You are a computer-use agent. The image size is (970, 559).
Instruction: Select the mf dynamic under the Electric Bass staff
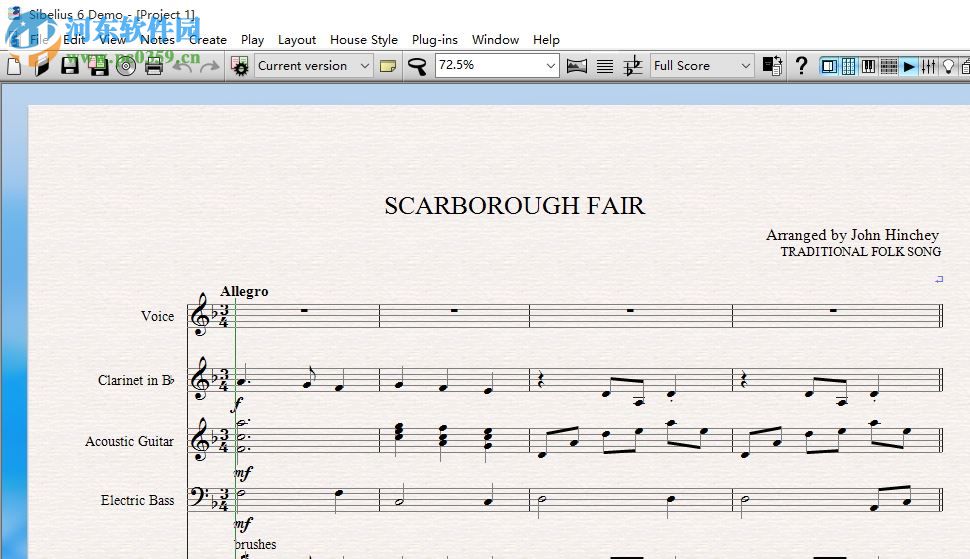[x=244, y=524]
